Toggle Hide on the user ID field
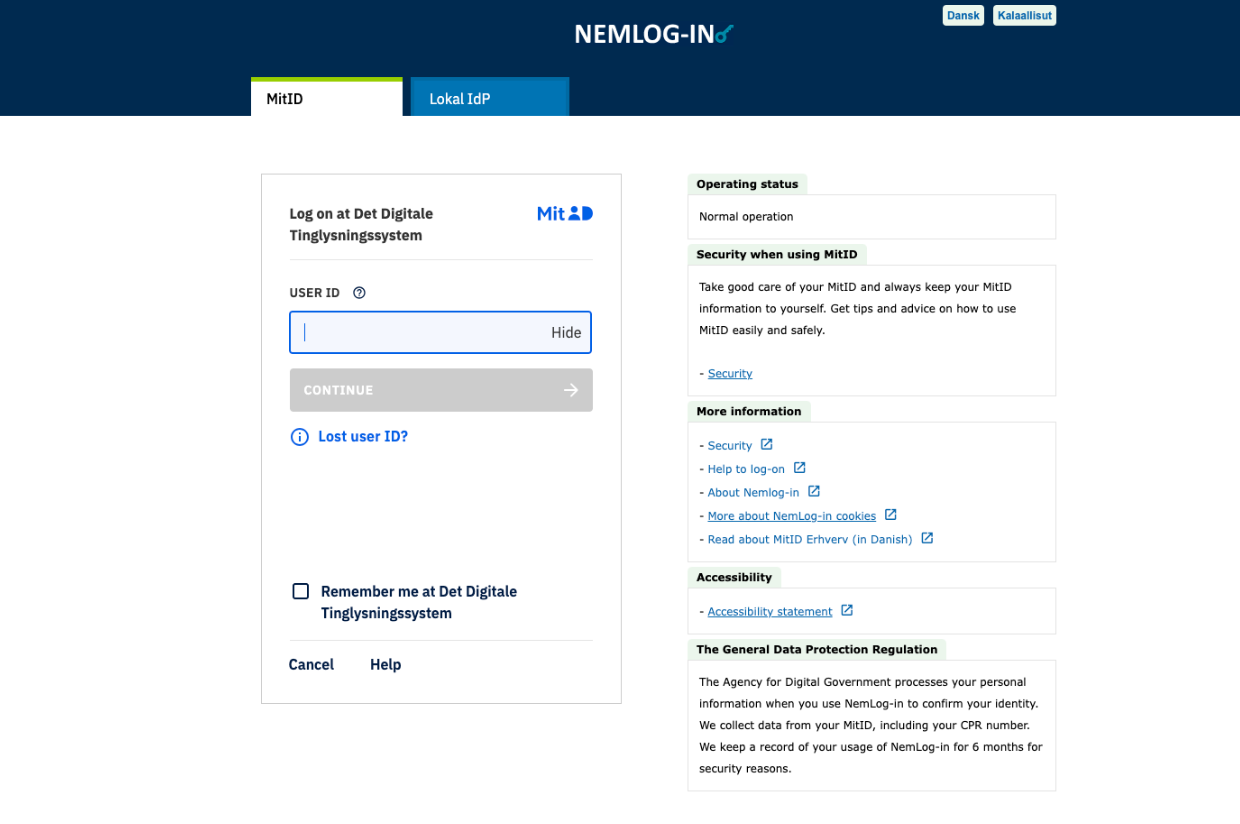The image size is (1240, 824). pyautogui.click(x=566, y=333)
